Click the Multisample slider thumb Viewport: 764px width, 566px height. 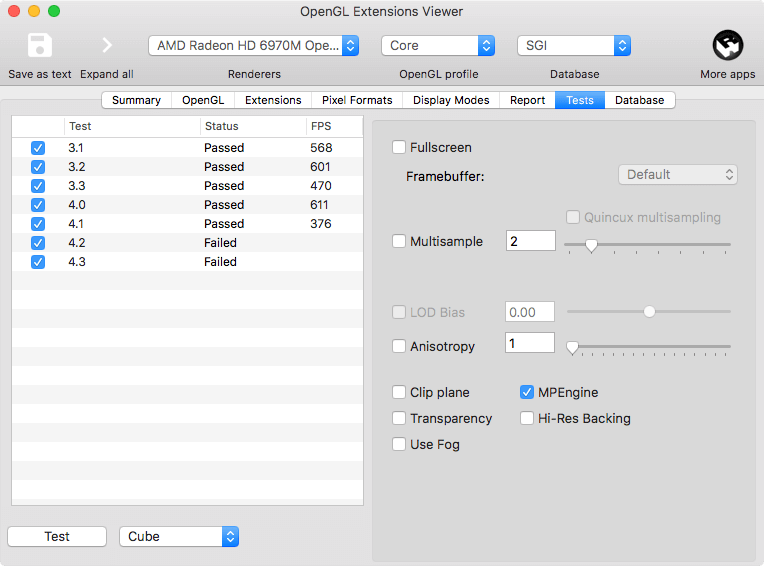coord(591,245)
